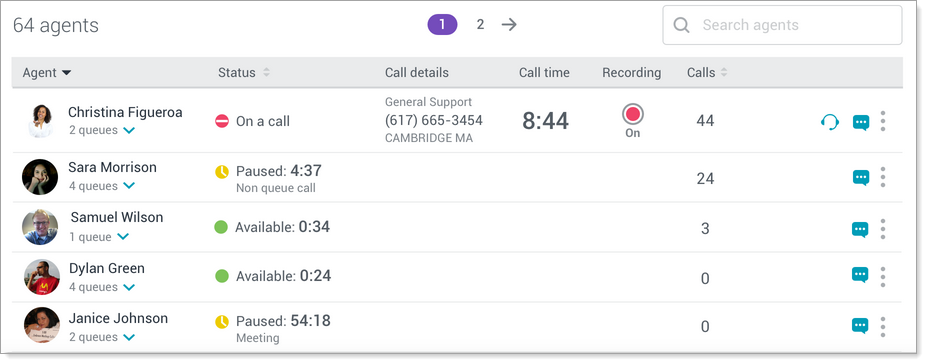Screen dimensions: 927x364
Task: Open Dylan Green's more options menu
Action: [x=883, y=277]
